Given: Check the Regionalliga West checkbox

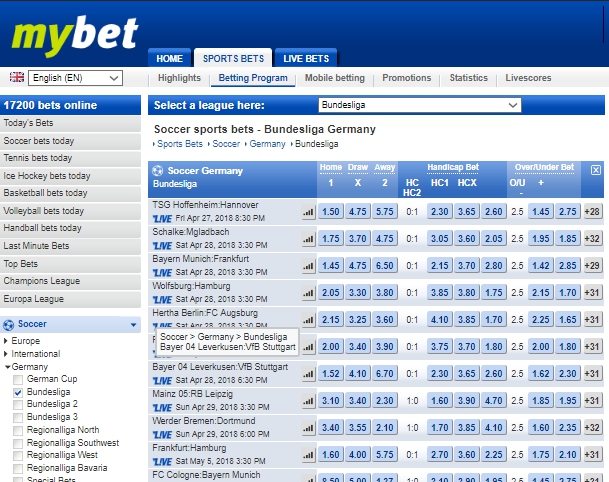Looking at the screenshot, I should click(x=18, y=456).
